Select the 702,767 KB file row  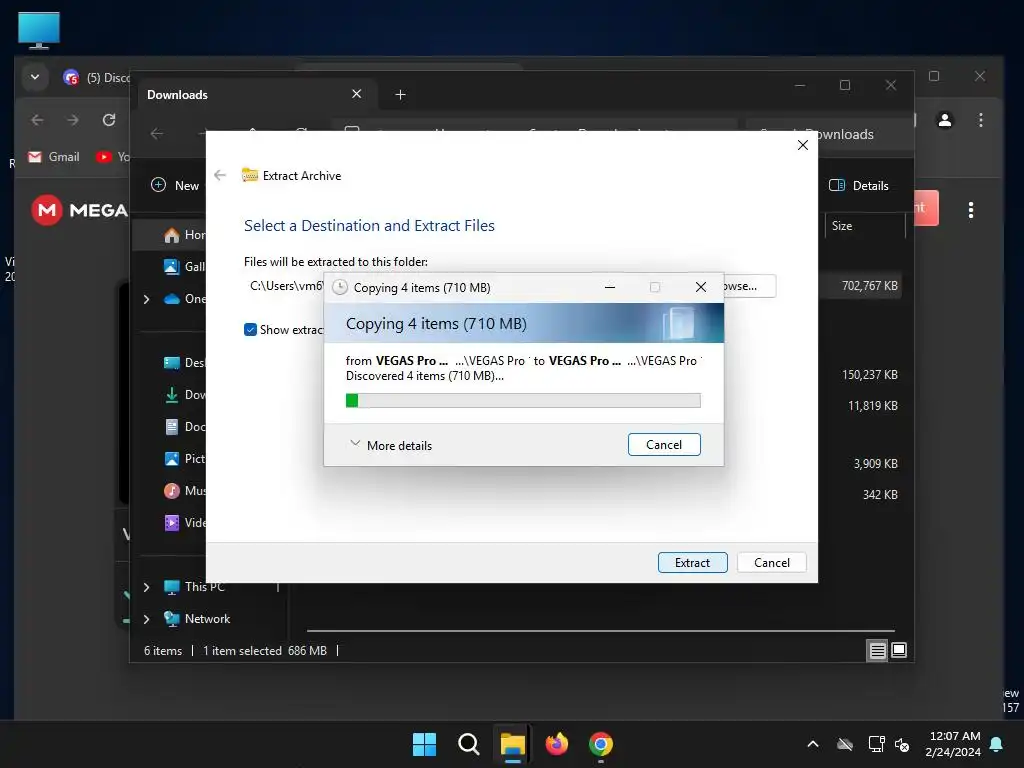[861, 286]
